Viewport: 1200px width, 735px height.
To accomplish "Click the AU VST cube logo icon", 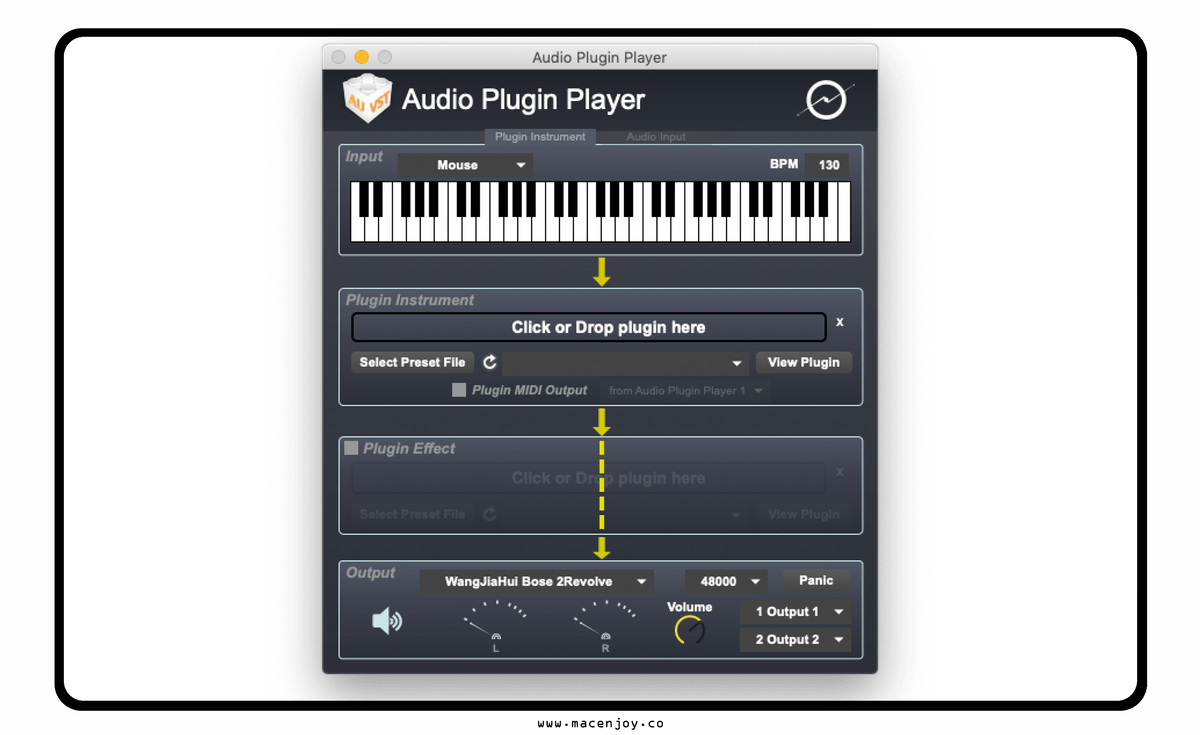I will (366, 99).
